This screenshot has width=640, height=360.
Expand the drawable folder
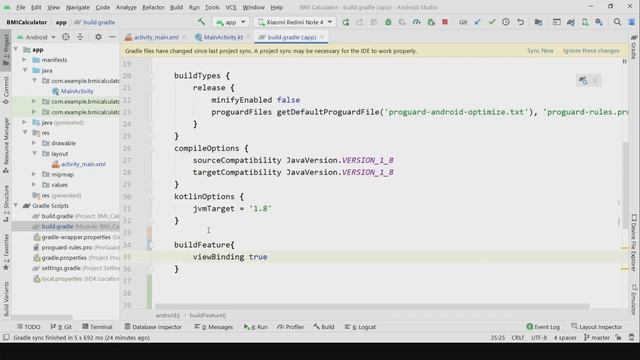[34, 143]
